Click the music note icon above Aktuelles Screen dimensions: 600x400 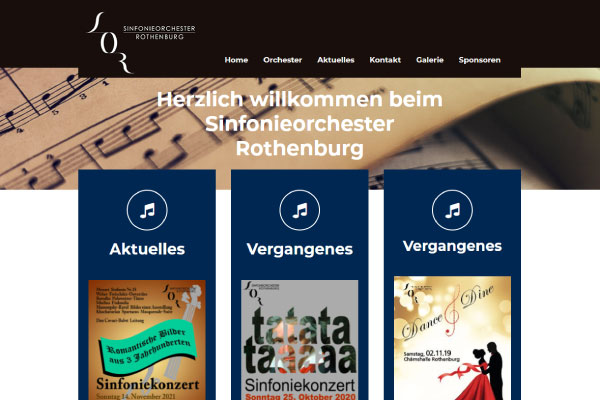(x=147, y=210)
